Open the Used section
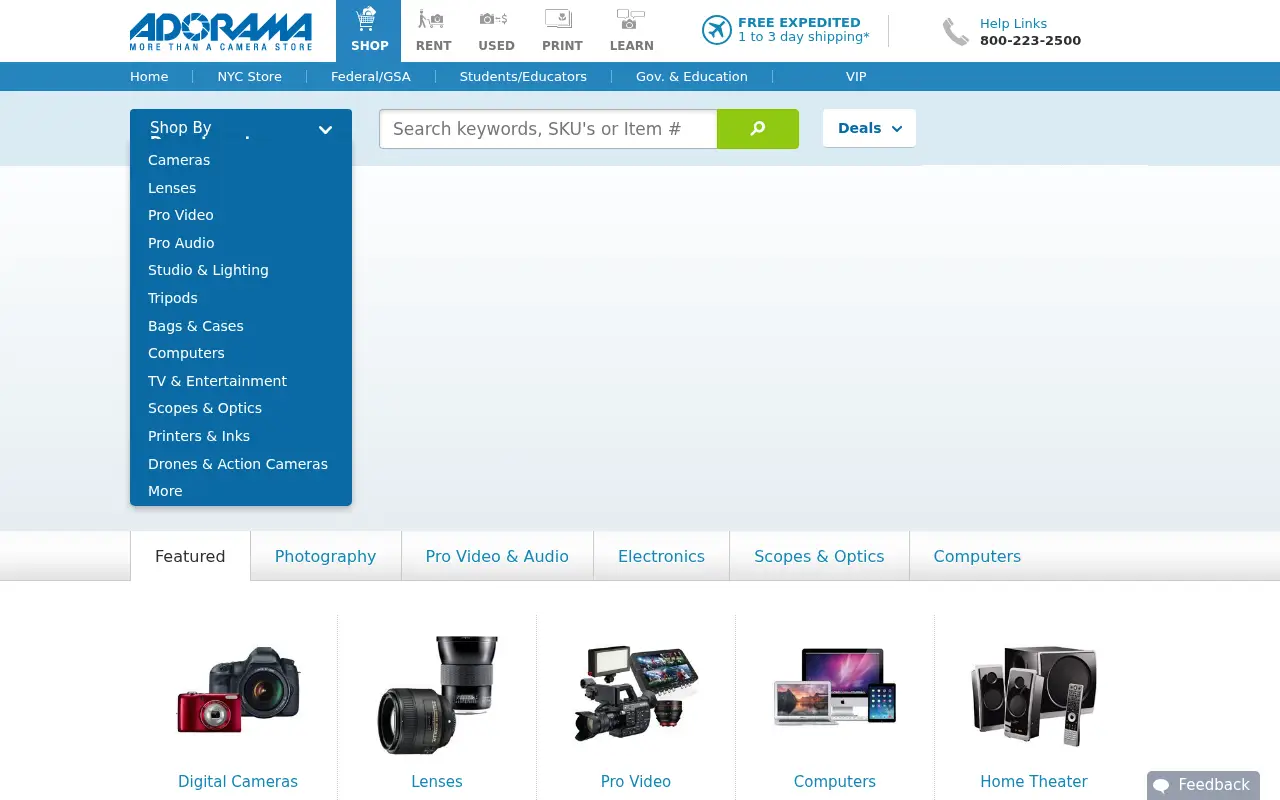This screenshot has height=800, width=1280. tap(496, 31)
